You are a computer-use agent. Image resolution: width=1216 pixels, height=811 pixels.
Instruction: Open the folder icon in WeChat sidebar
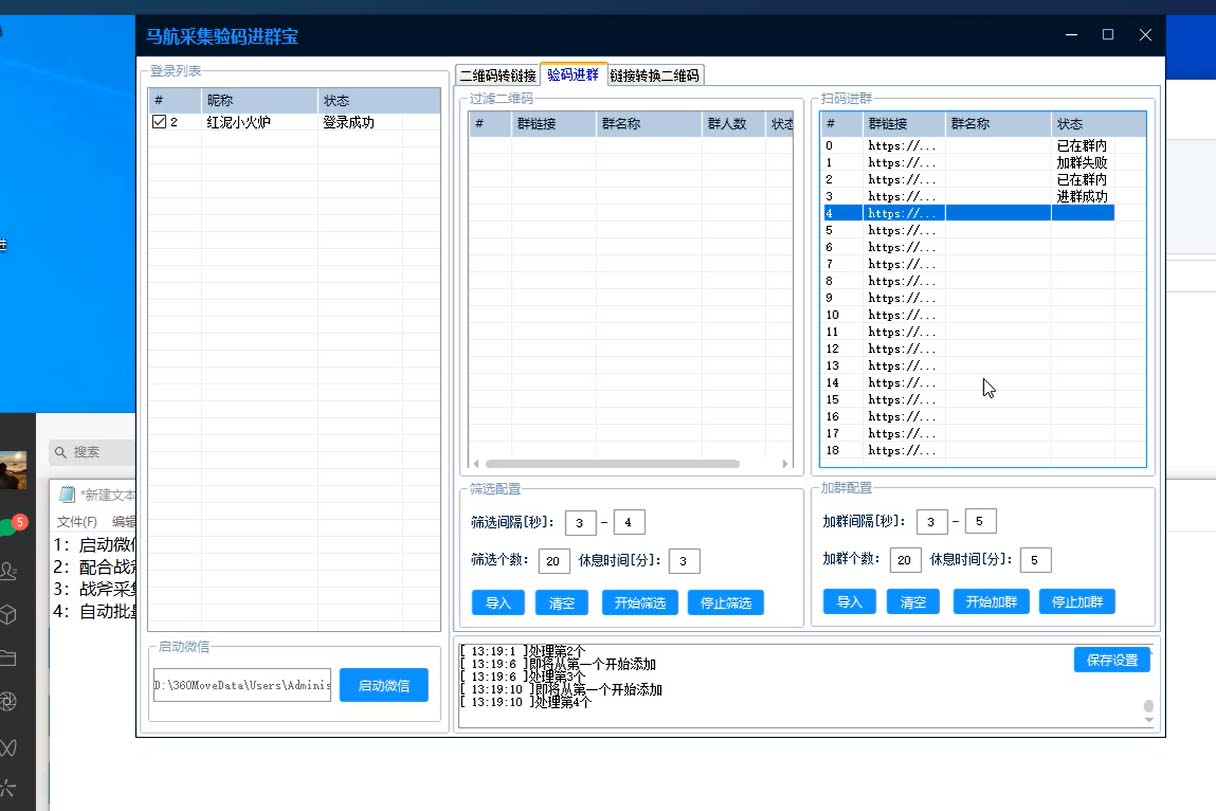tap(9, 658)
